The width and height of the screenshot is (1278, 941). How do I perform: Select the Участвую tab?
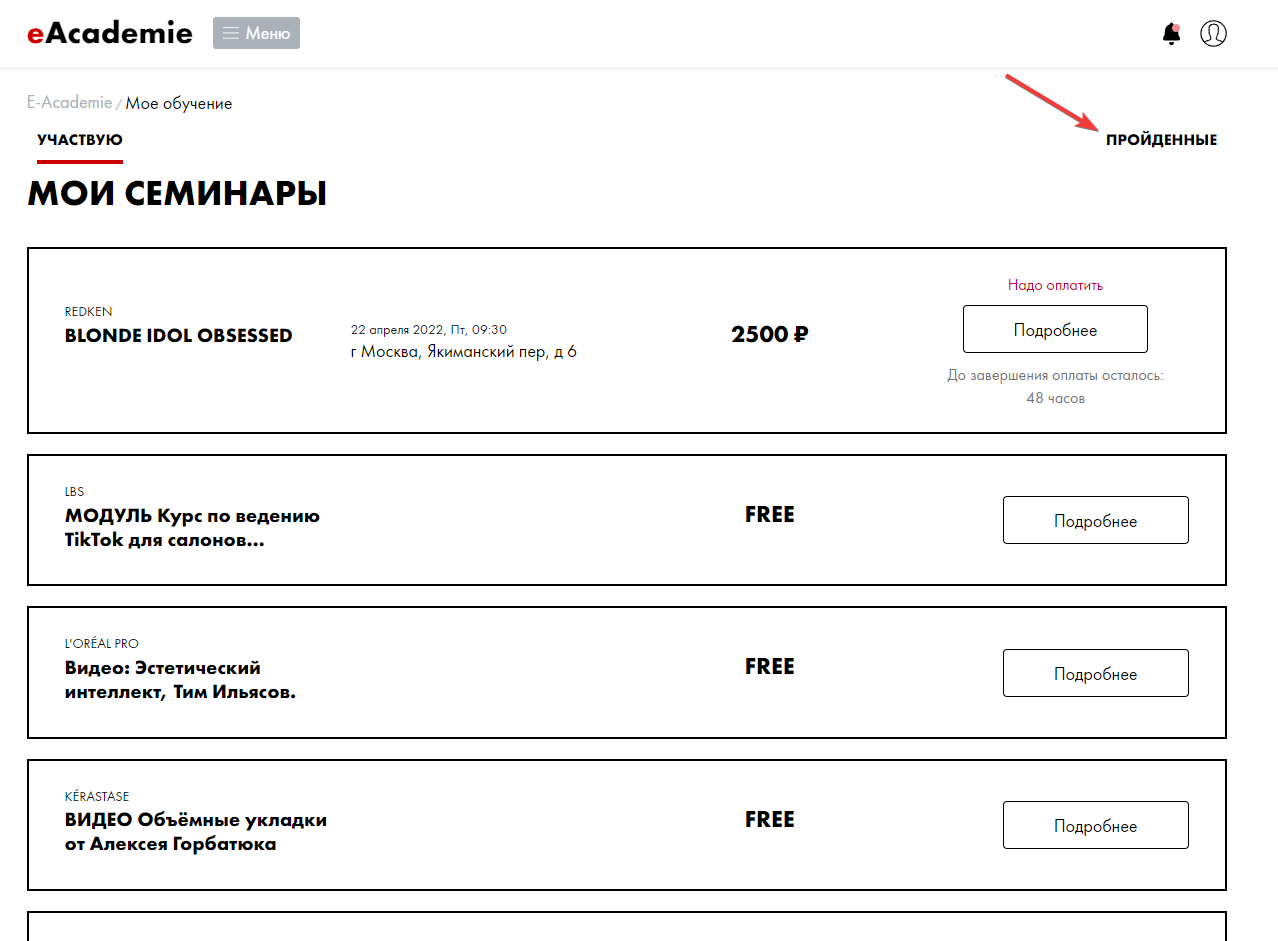coord(80,140)
